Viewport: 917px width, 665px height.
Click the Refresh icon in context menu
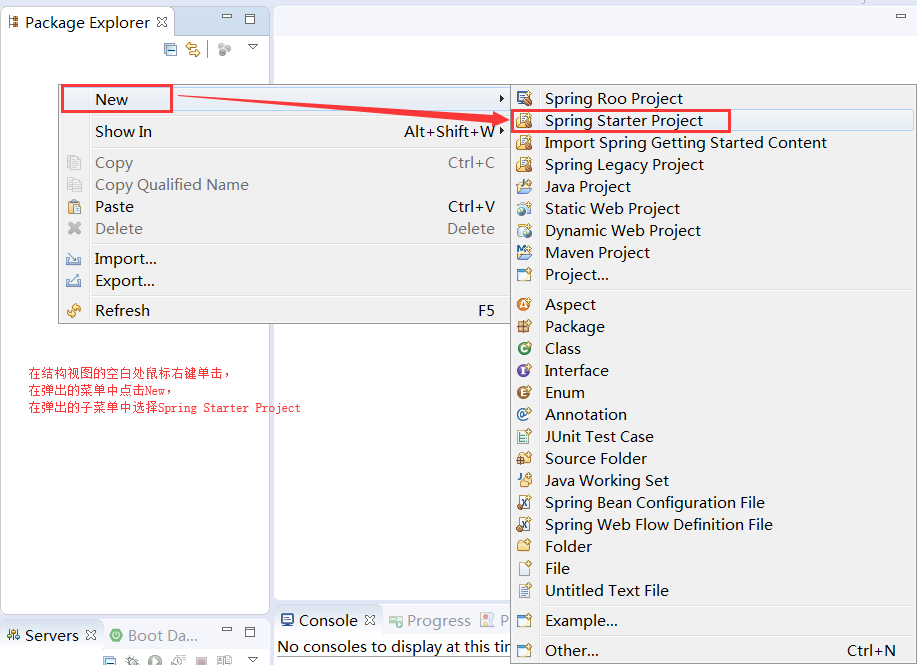(x=74, y=311)
